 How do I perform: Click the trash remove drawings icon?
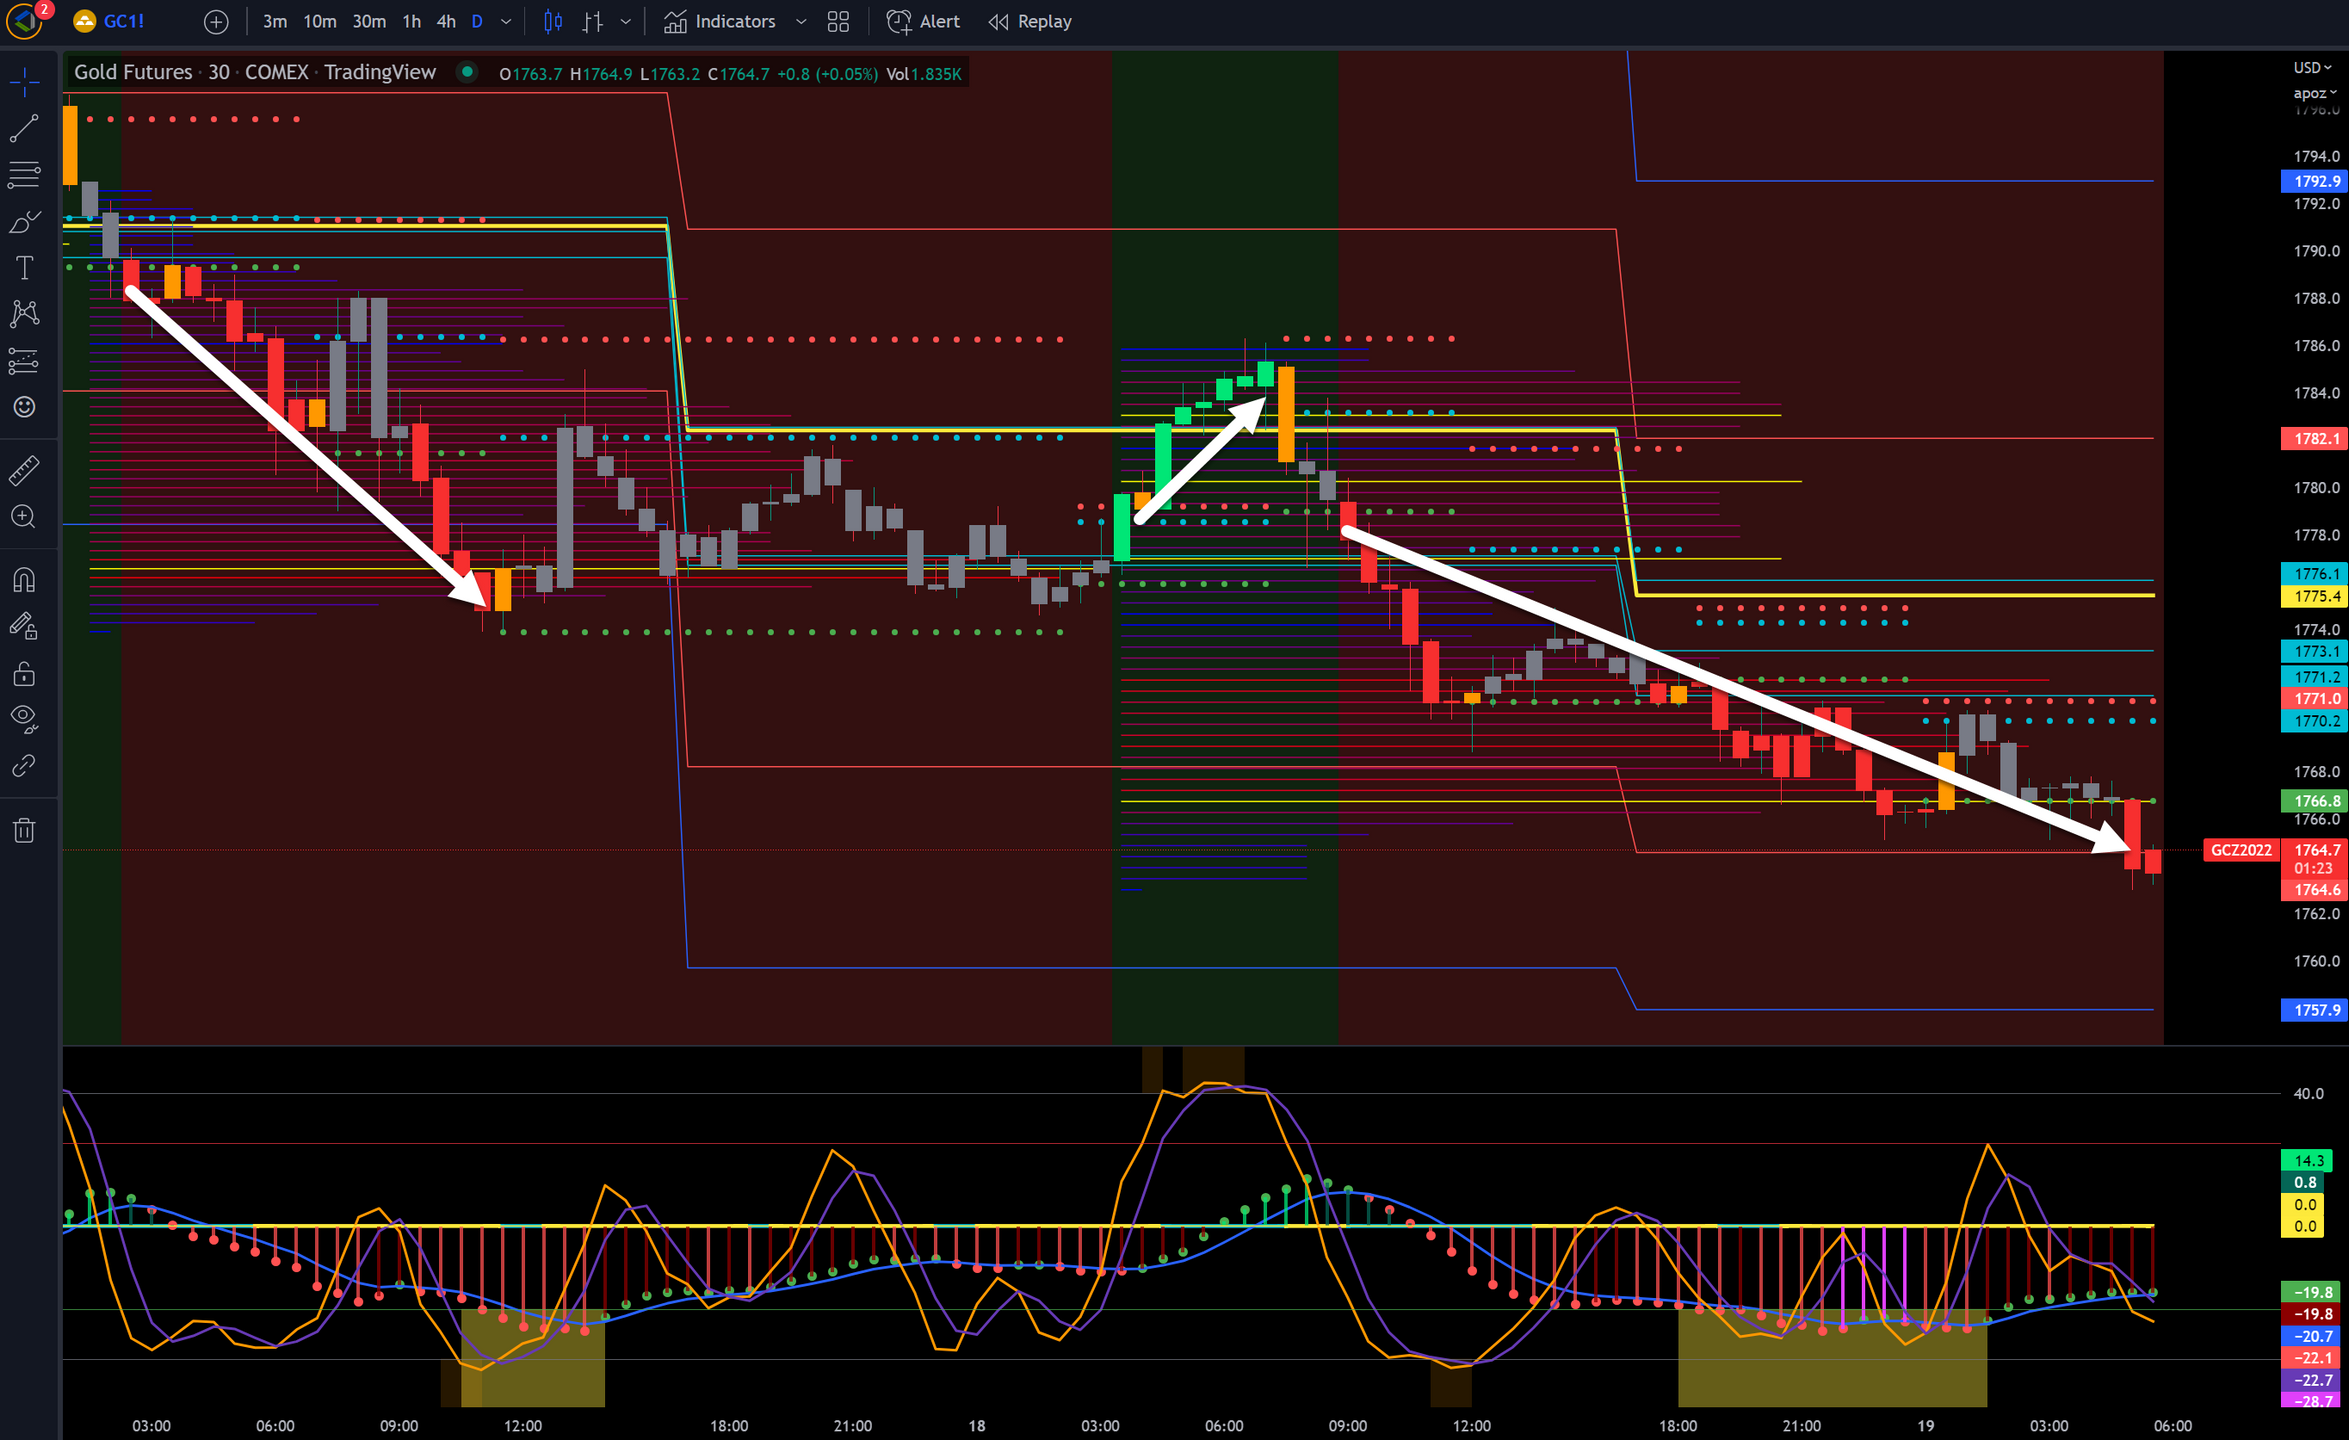pyautogui.click(x=24, y=830)
